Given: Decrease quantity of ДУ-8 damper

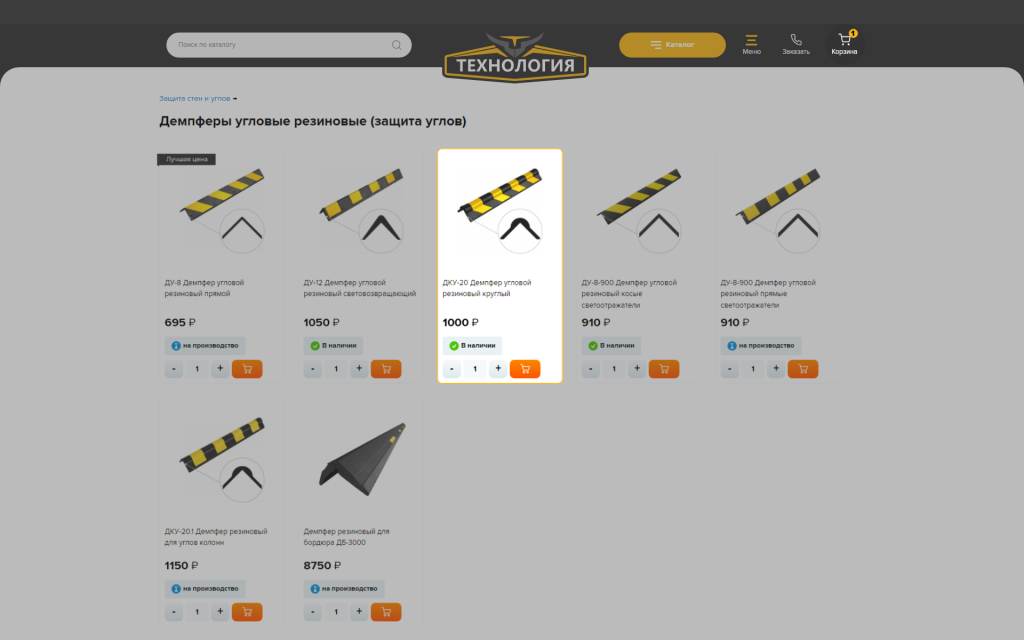Looking at the screenshot, I should click(x=174, y=369).
